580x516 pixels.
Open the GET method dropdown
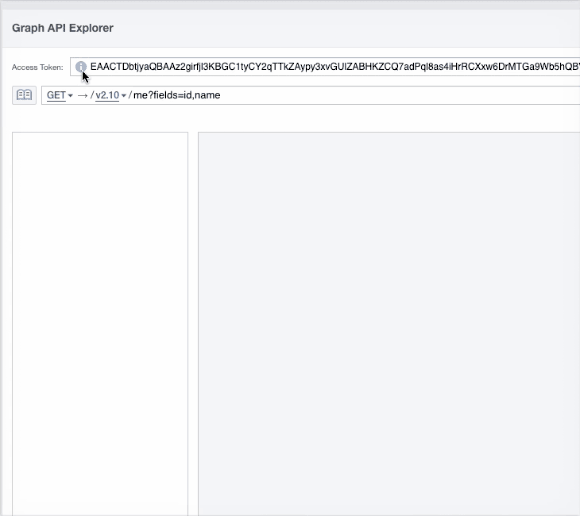tap(60, 95)
